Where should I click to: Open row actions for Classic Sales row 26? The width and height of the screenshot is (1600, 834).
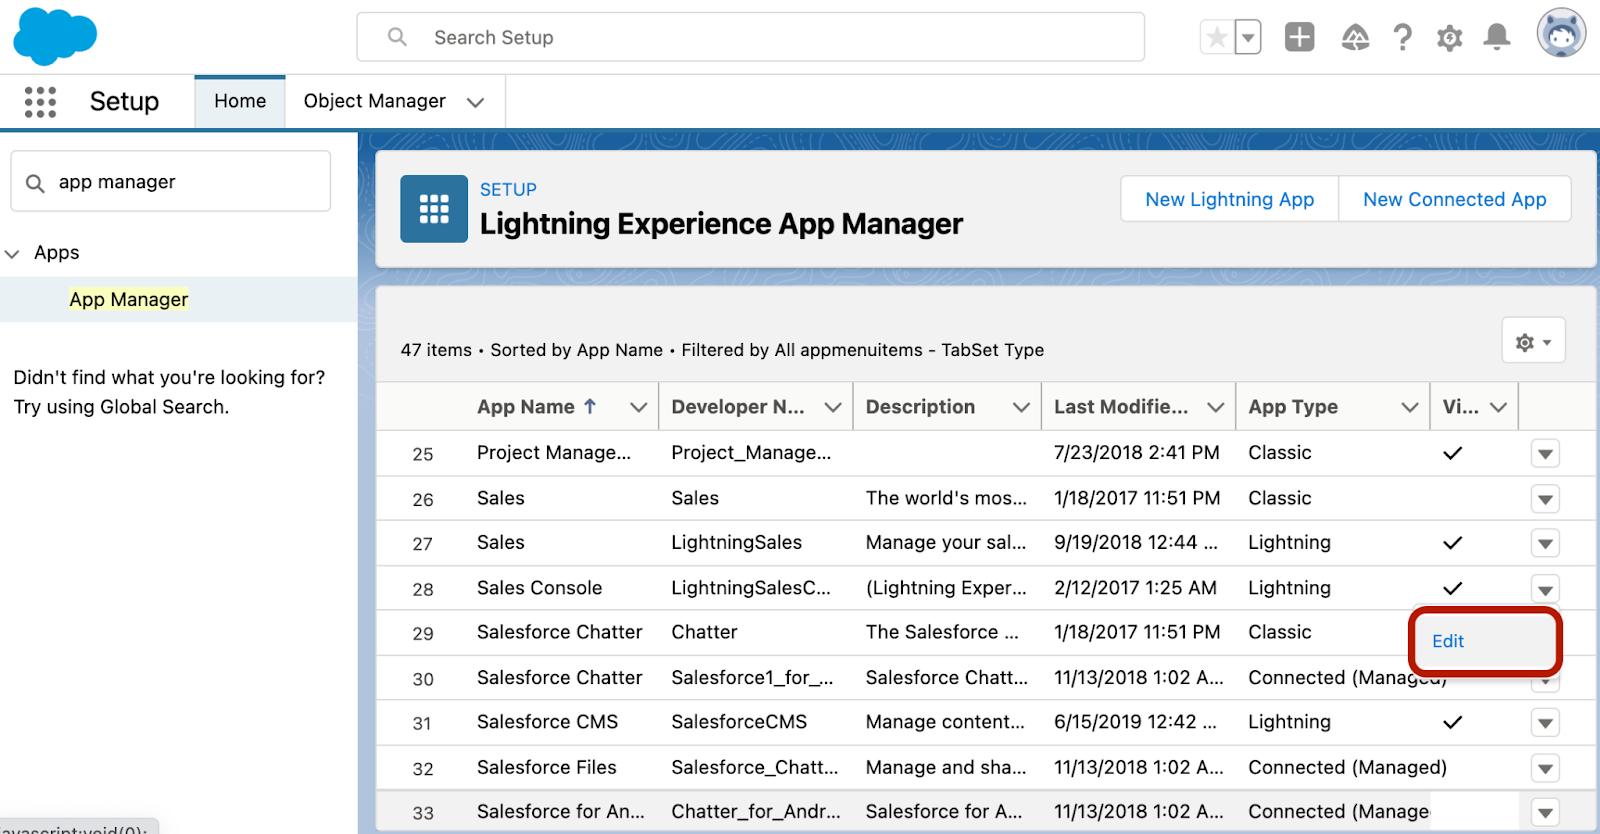(1545, 499)
